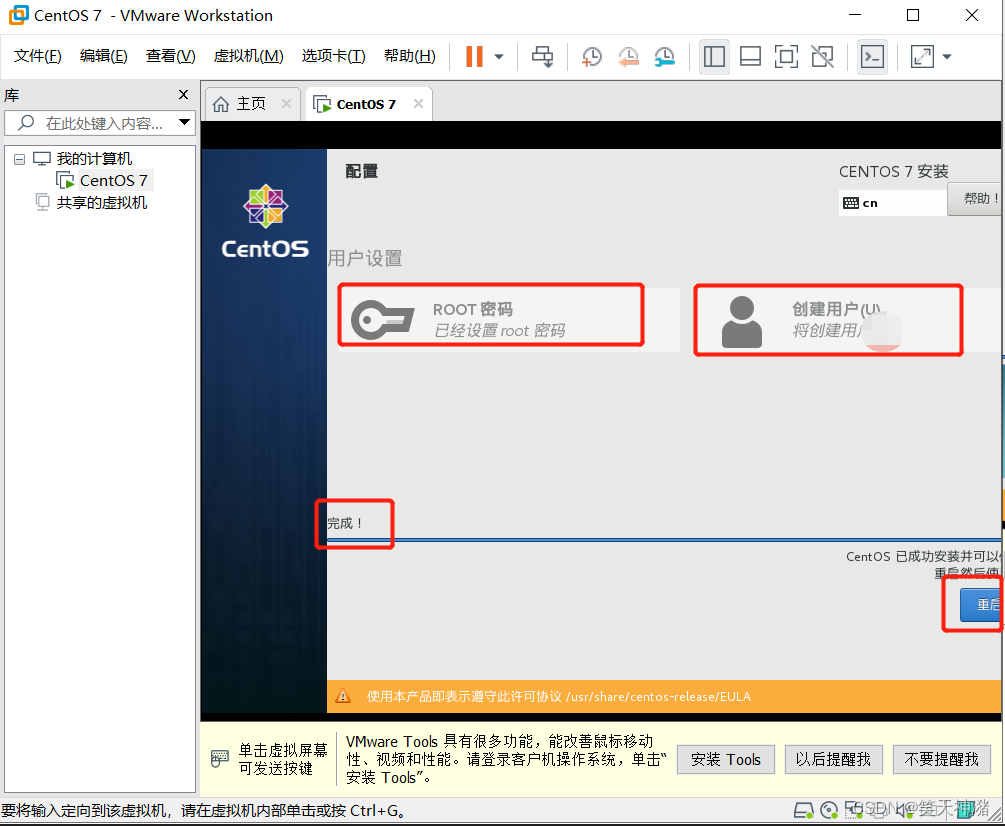This screenshot has height=826, width=1005.
Task: Enter full screen mode icon
Action: [786, 56]
